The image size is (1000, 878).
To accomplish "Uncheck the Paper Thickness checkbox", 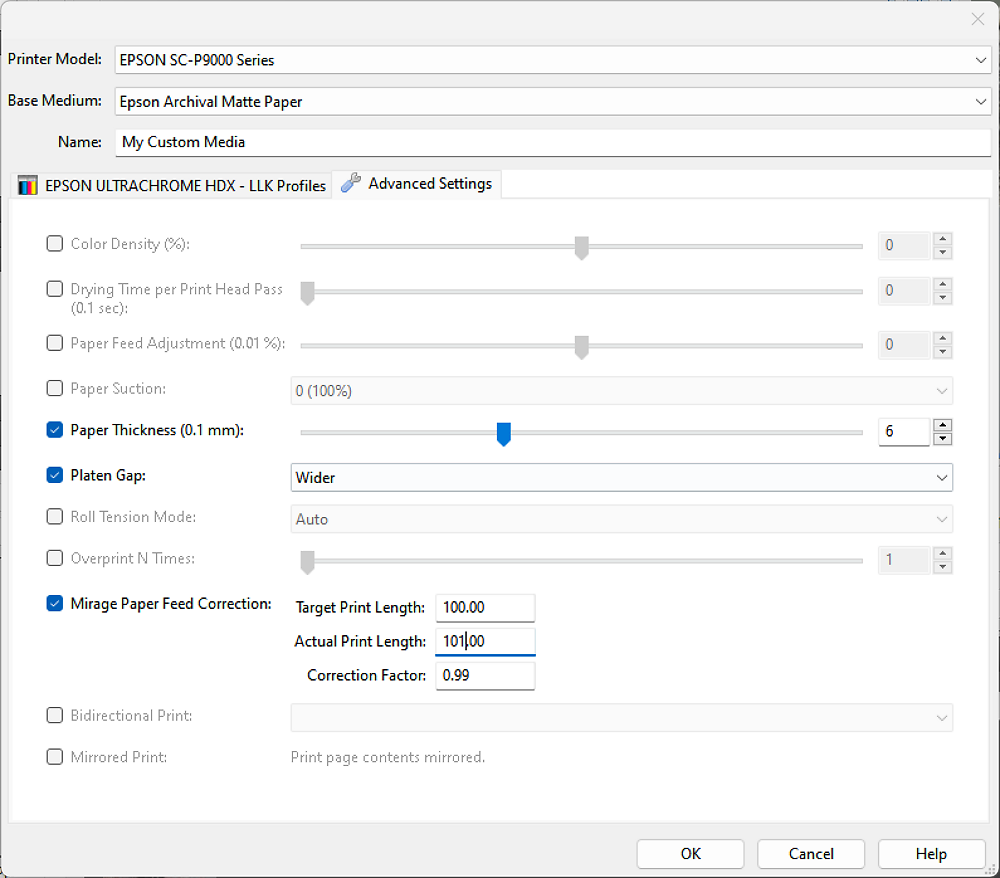I will [x=55, y=431].
